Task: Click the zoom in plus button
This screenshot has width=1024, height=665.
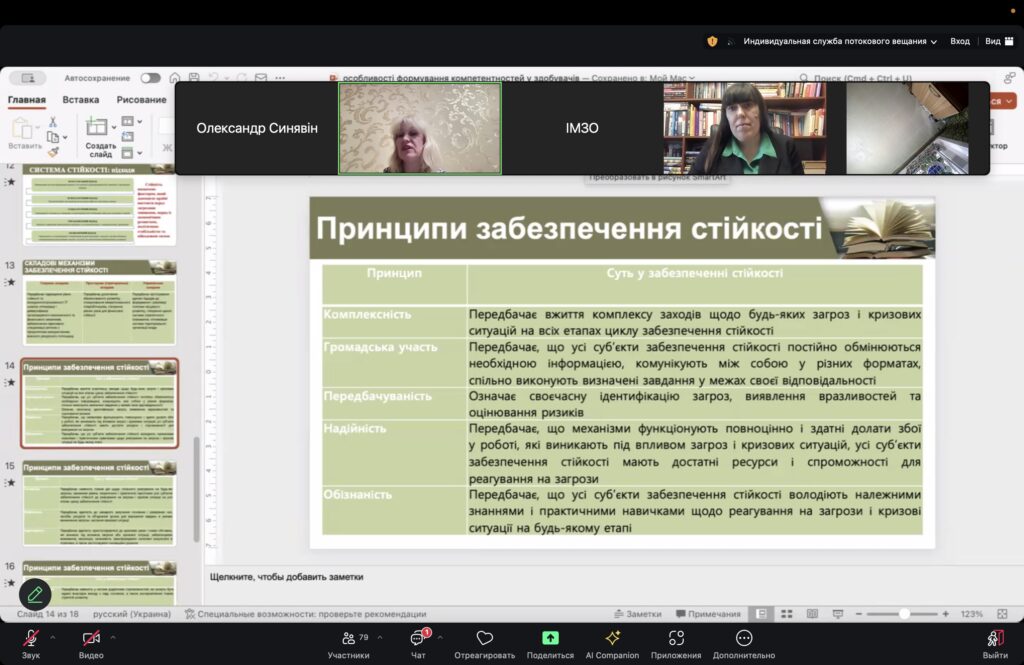Action: pyautogui.click(x=946, y=614)
